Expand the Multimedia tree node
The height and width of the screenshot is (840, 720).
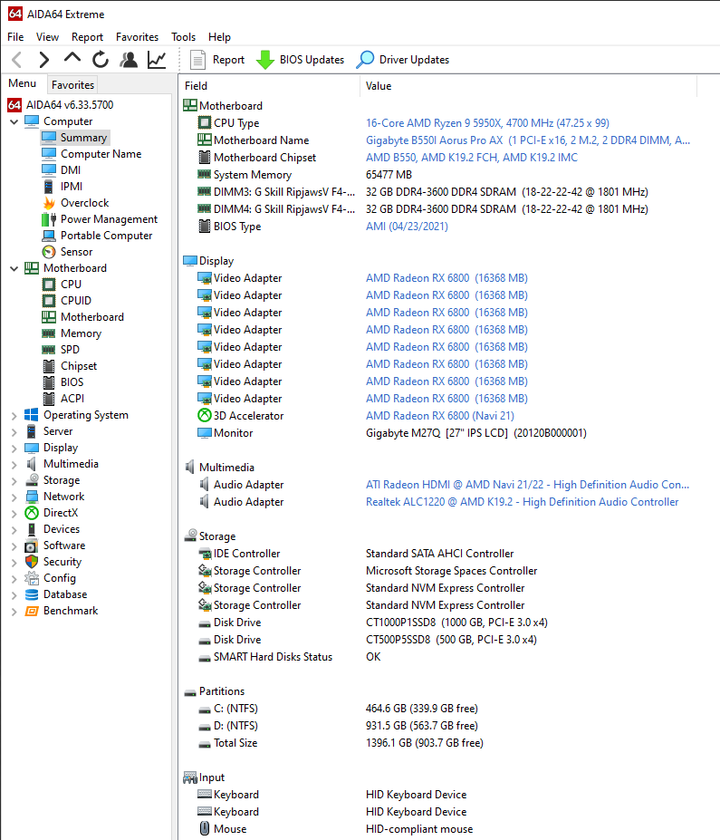click(x=14, y=464)
